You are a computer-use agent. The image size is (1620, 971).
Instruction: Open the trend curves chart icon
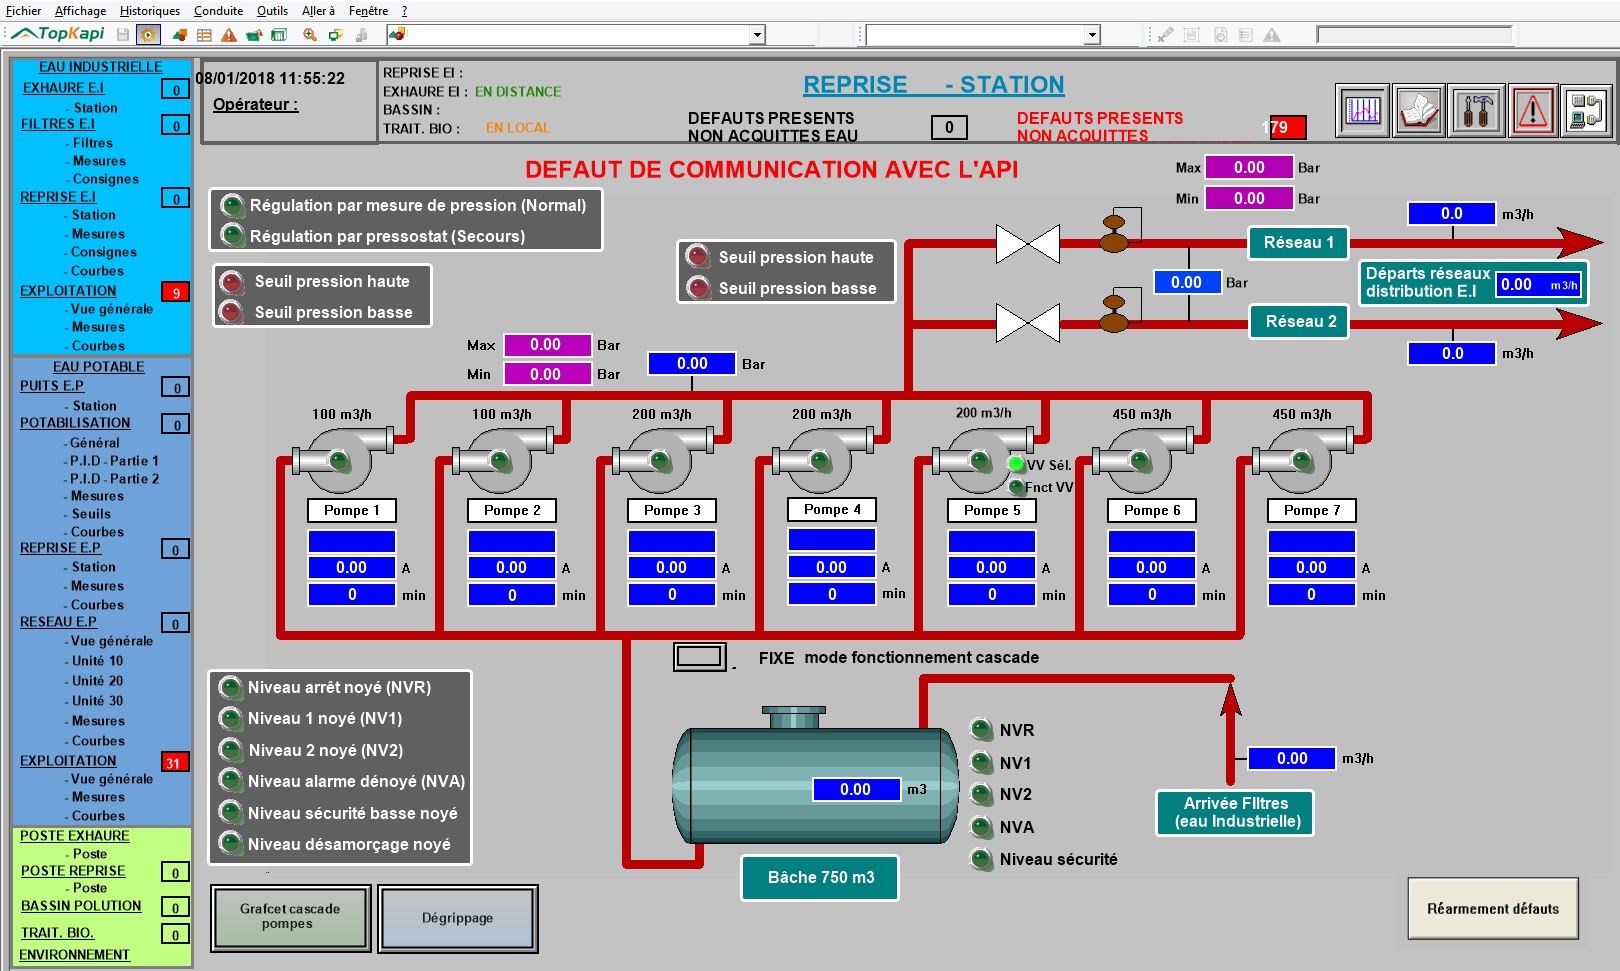pos(1363,110)
